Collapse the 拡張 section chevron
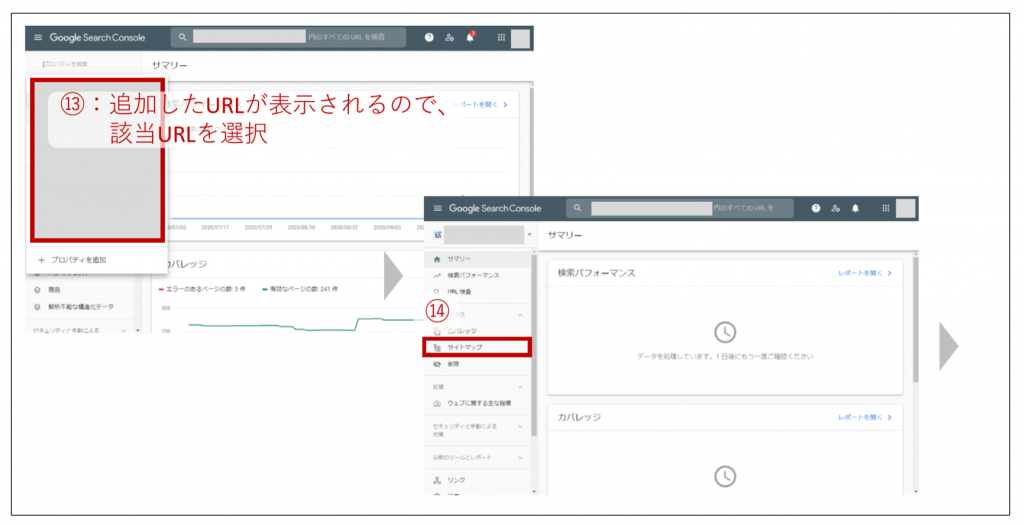 click(522, 386)
